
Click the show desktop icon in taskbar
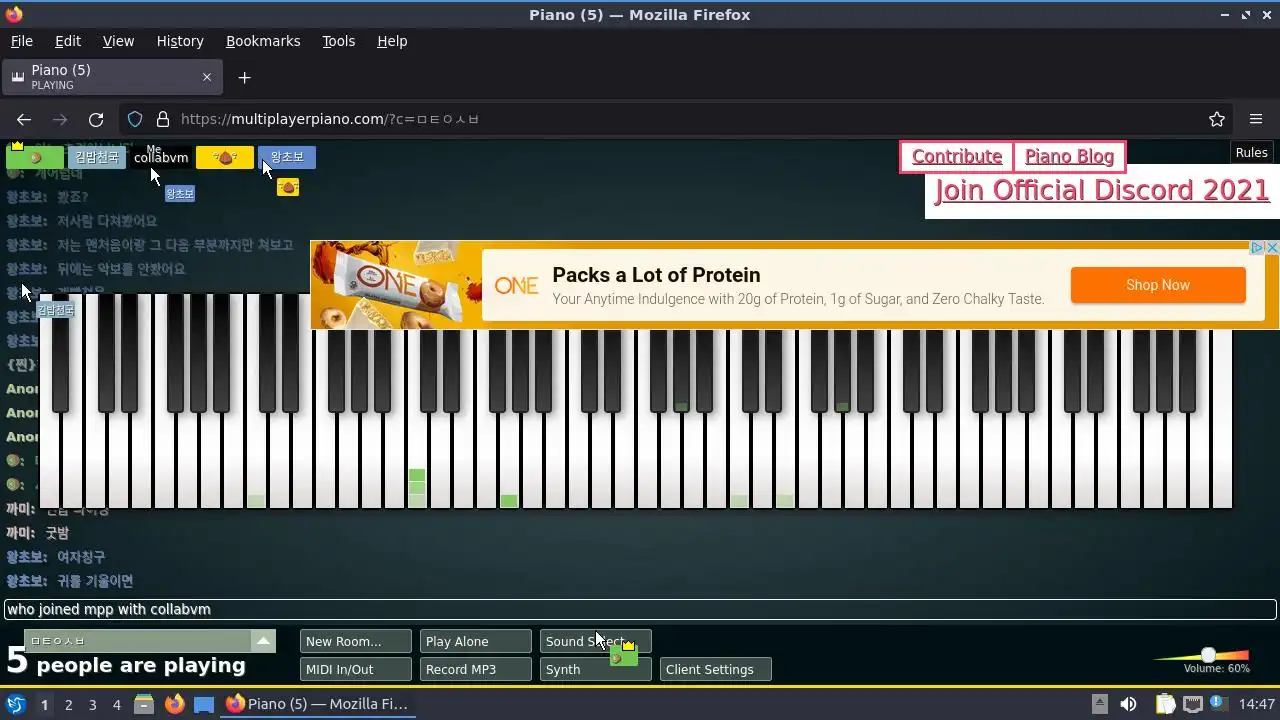pos(204,704)
